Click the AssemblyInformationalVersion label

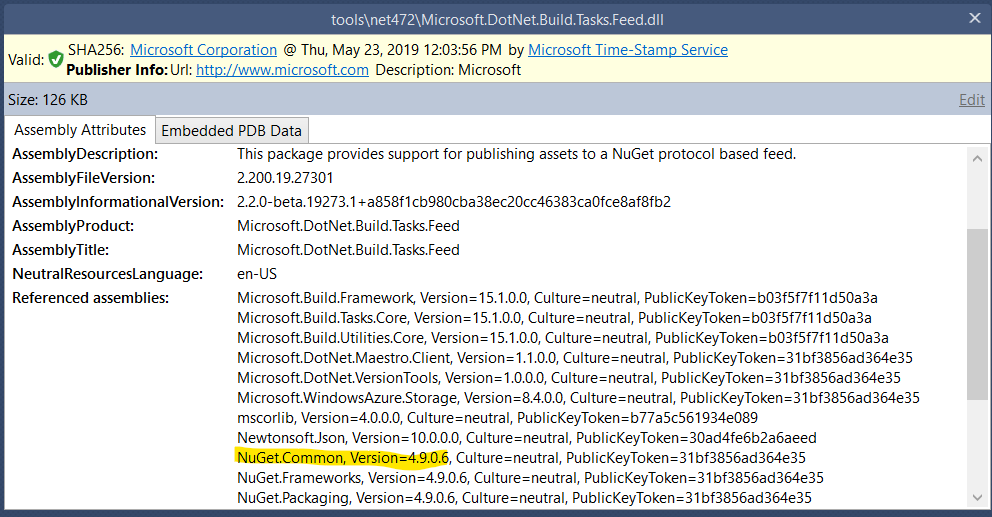coord(118,202)
